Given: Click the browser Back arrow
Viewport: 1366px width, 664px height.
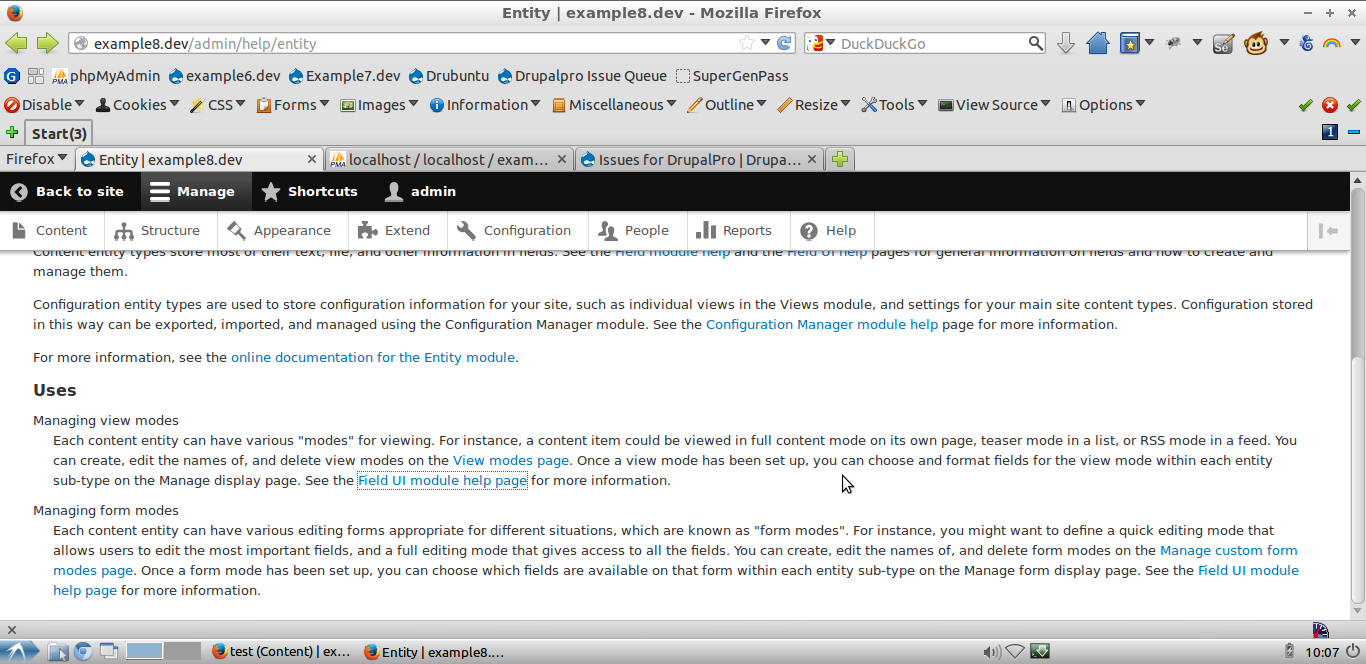Looking at the screenshot, I should pyautogui.click(x=16, y=43).
